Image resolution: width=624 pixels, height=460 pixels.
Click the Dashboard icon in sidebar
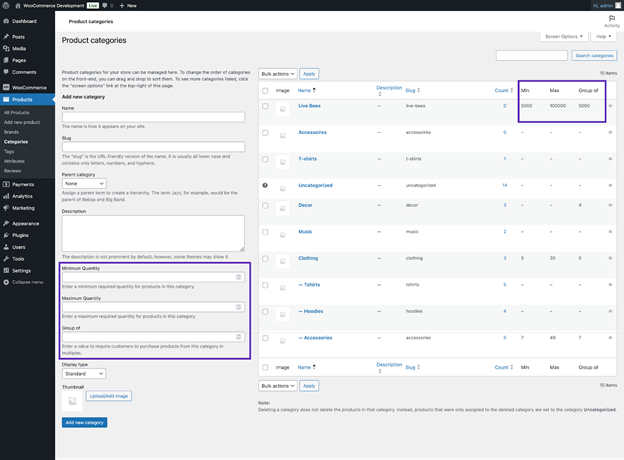pyautogui.click(x=6, y=21)
